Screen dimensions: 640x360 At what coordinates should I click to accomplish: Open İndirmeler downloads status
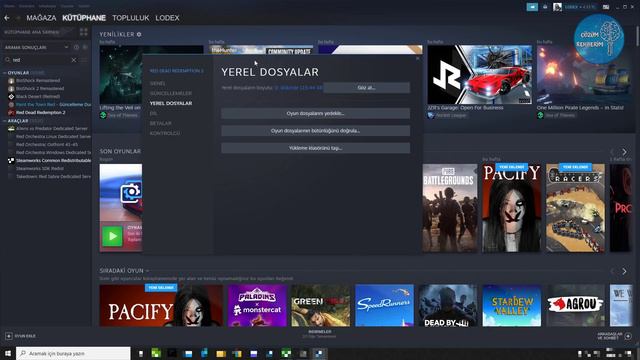(320, 334)
